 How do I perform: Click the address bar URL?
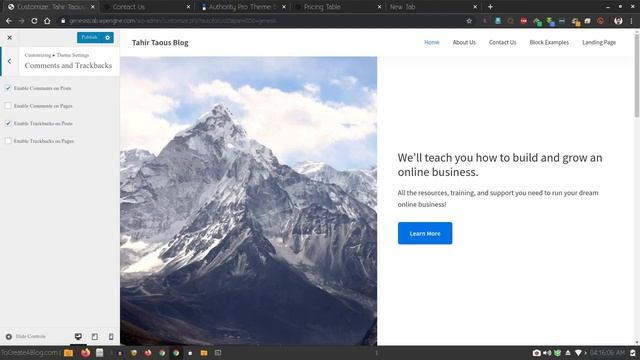pos(173,21)
